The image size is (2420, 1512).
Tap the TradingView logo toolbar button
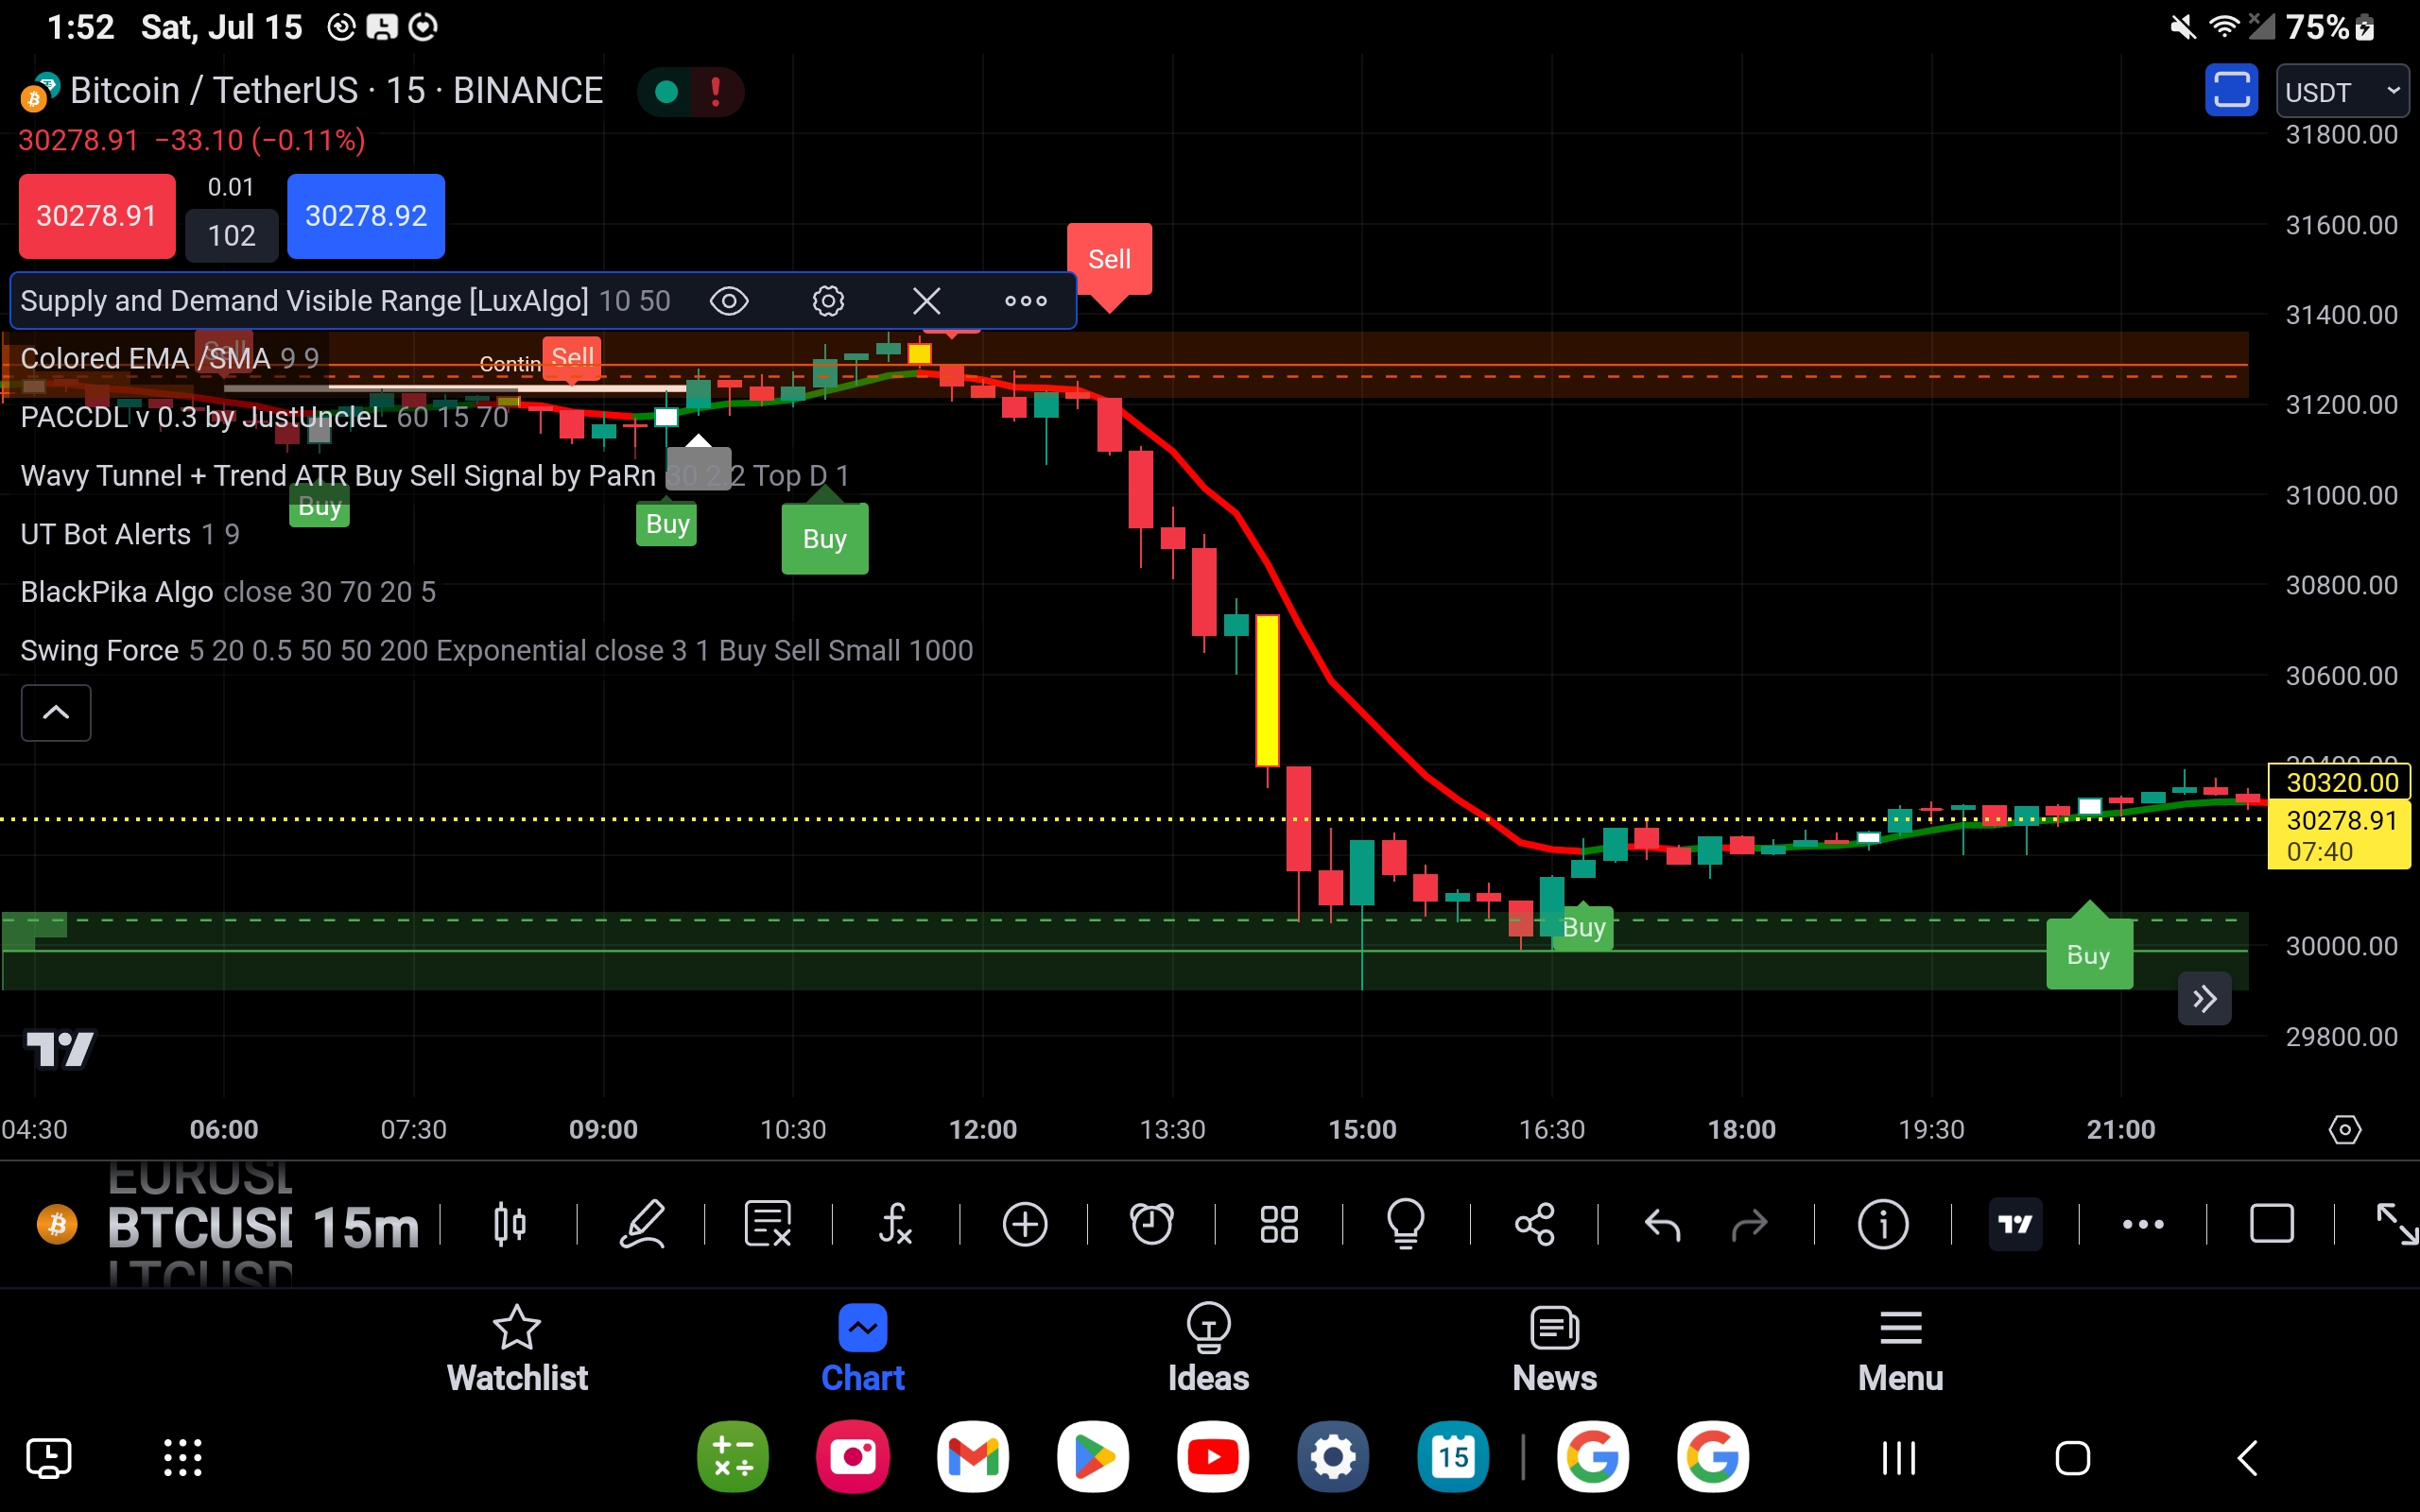click(2015, 1224)
